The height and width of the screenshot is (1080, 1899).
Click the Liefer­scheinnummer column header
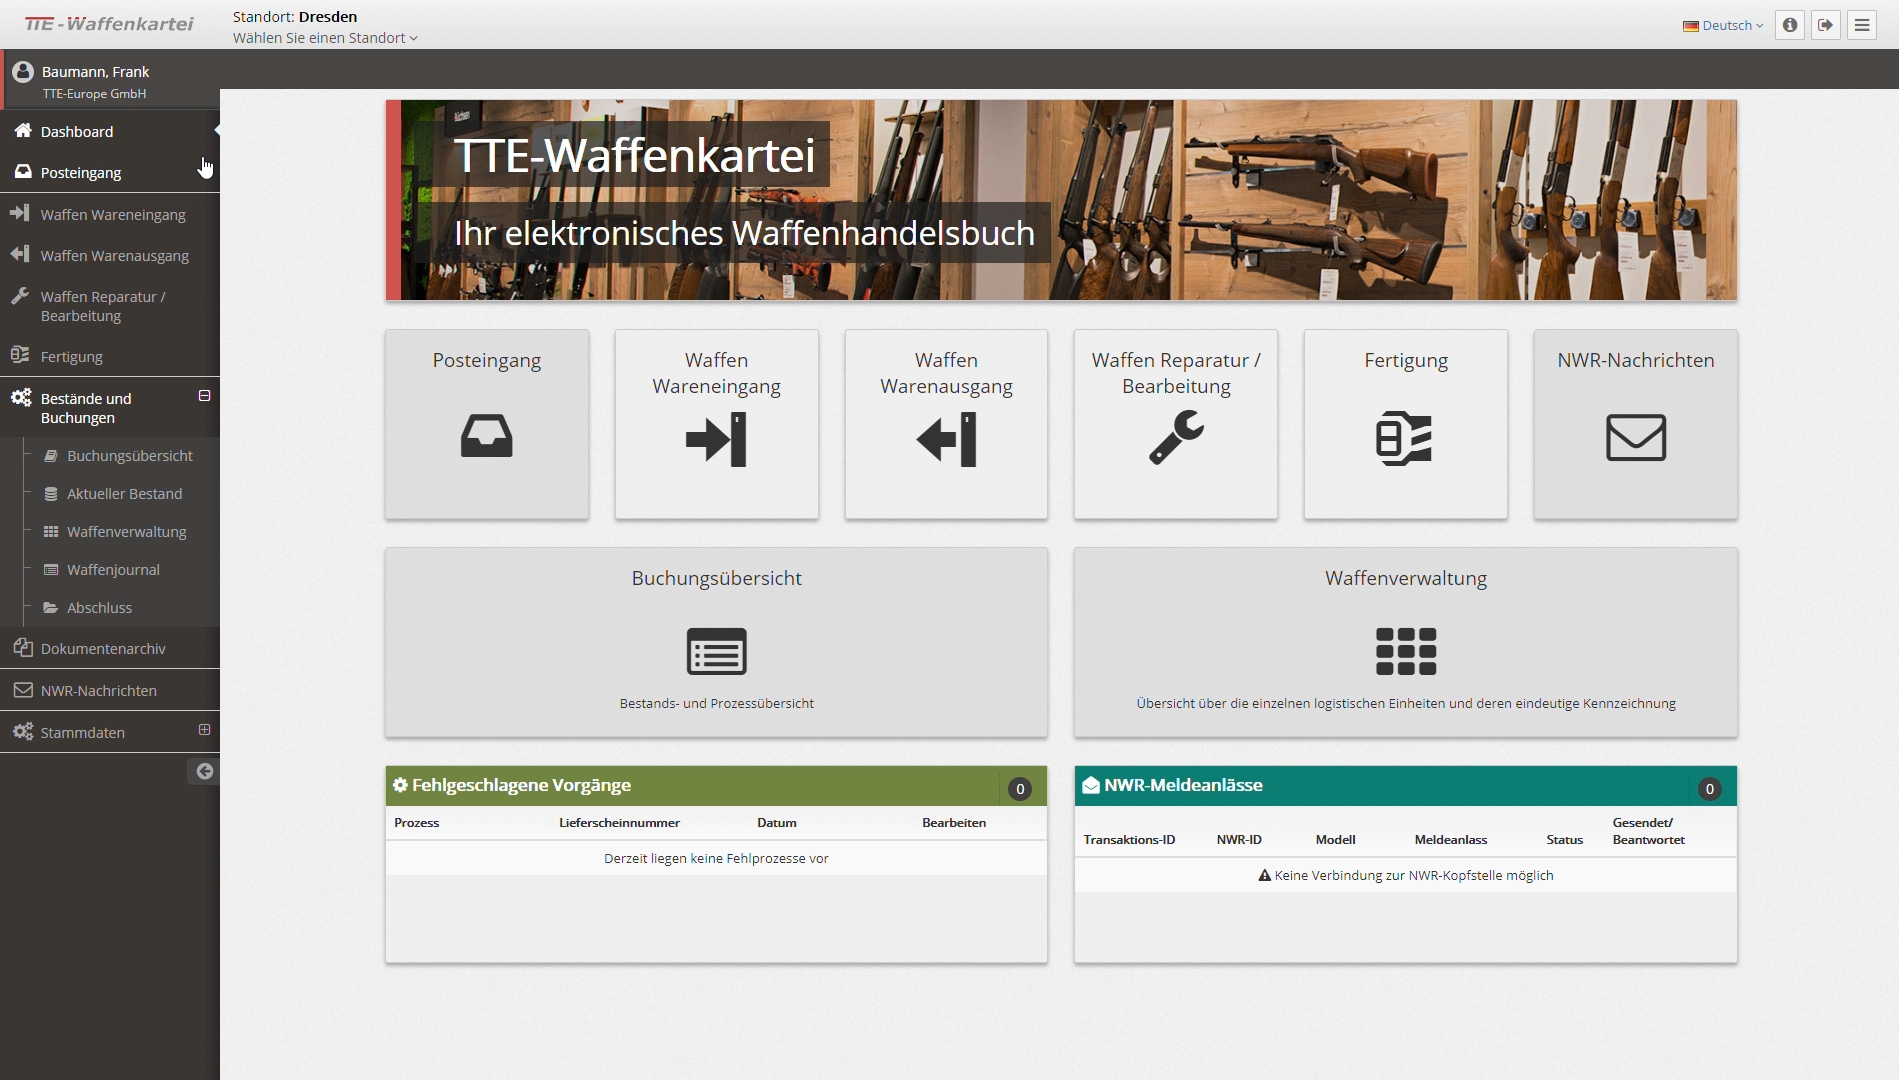[x=619, y=823]
